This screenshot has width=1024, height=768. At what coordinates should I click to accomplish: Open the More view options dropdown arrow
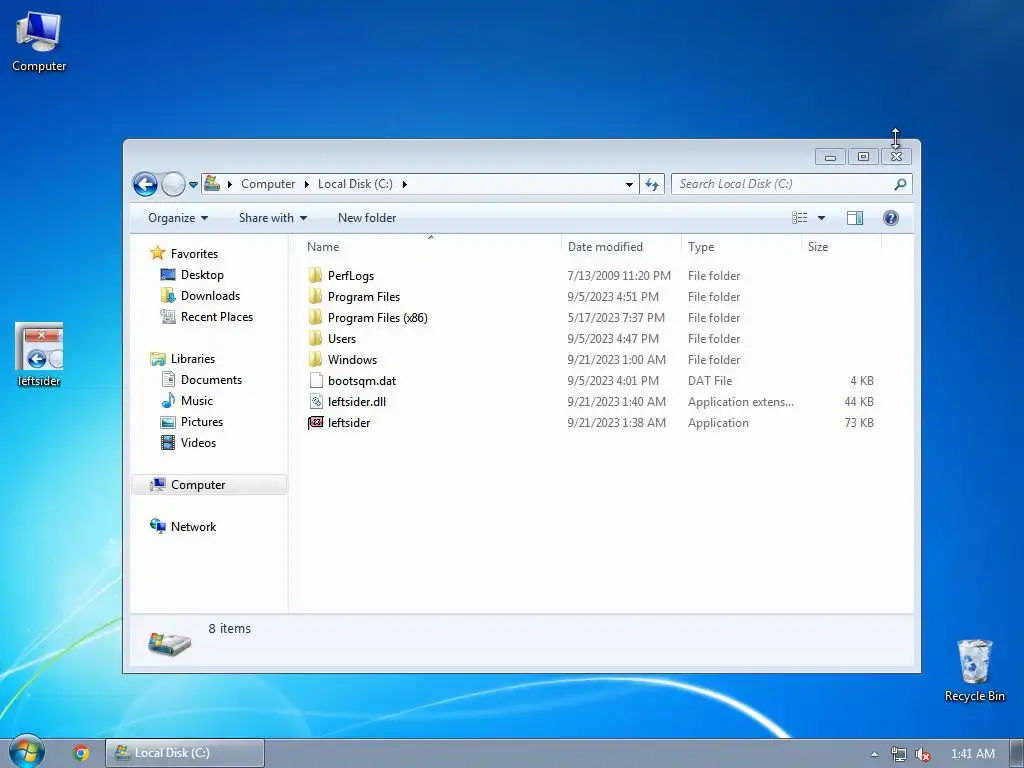[x=822, y=218]
